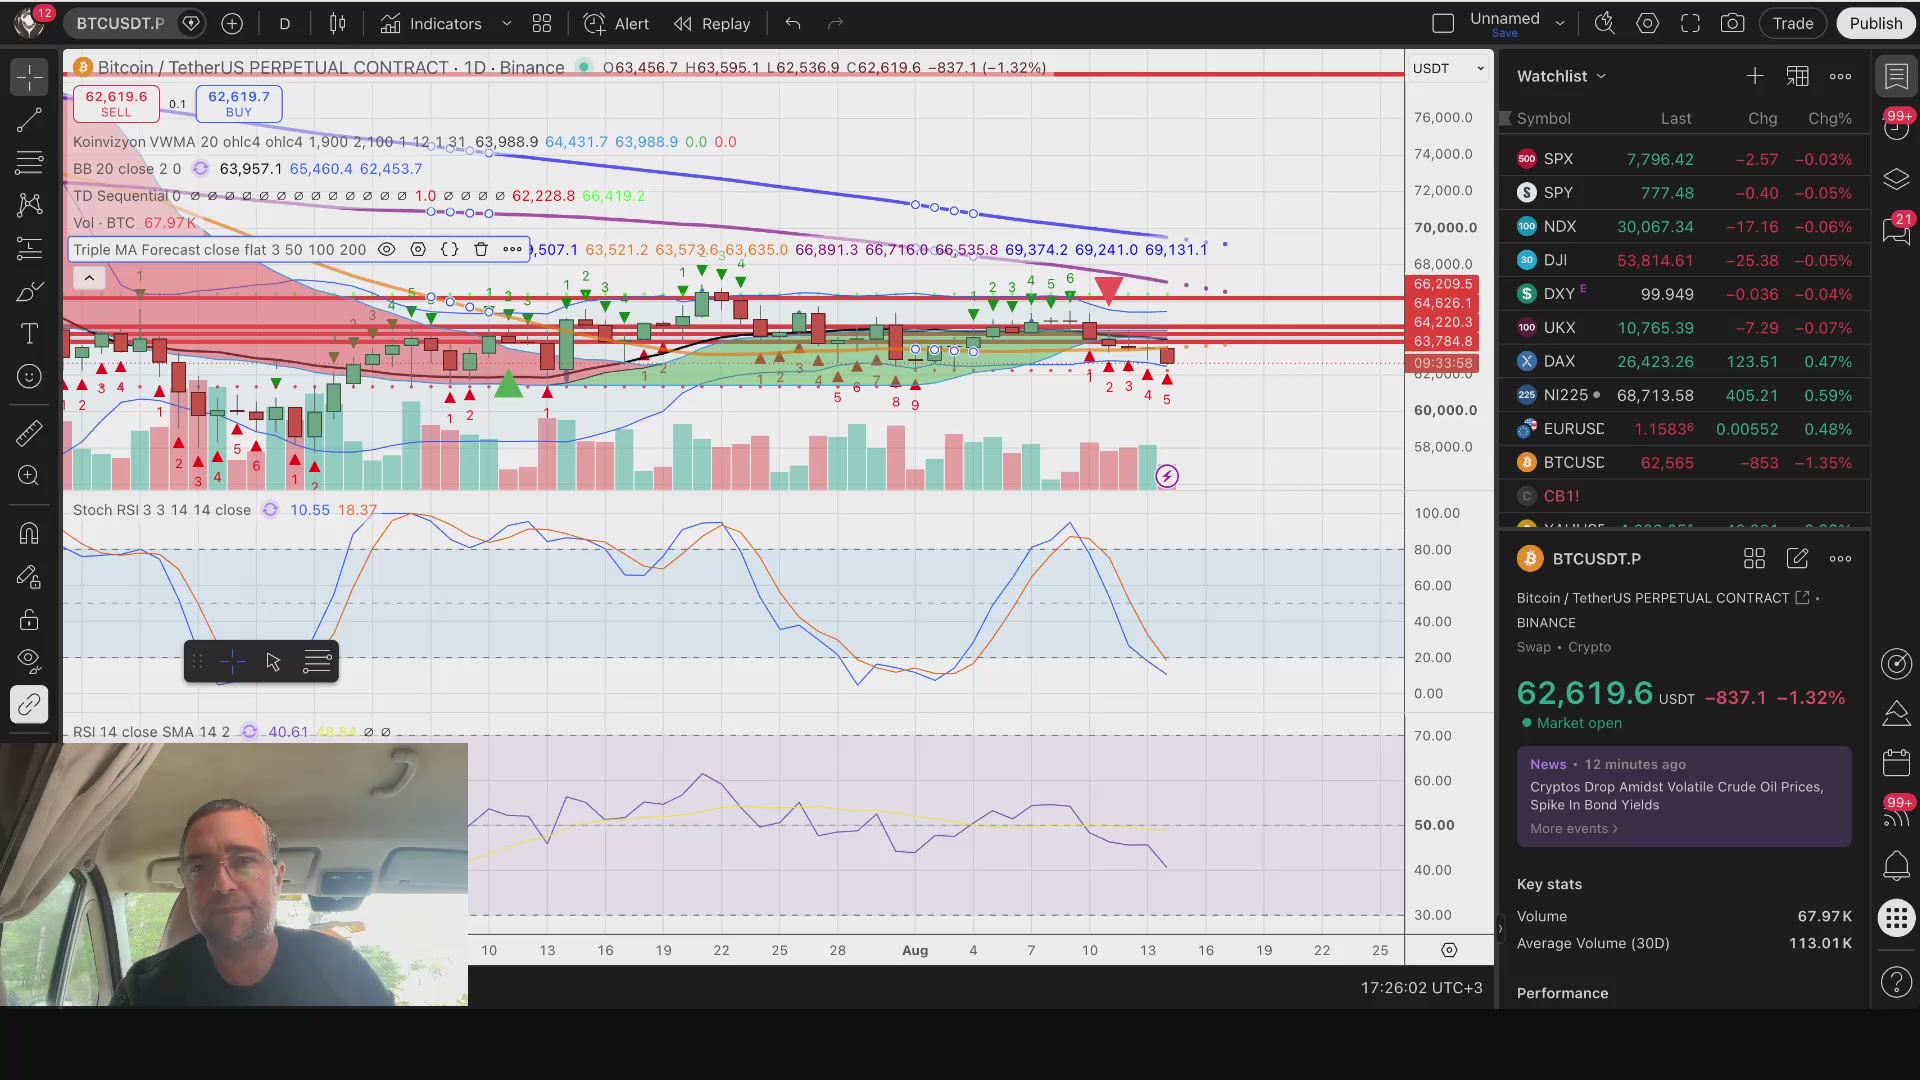Select the ruler measure tool
Image resolution: width=1920 pixels, height=1080 pixels.
pos(29,433)
